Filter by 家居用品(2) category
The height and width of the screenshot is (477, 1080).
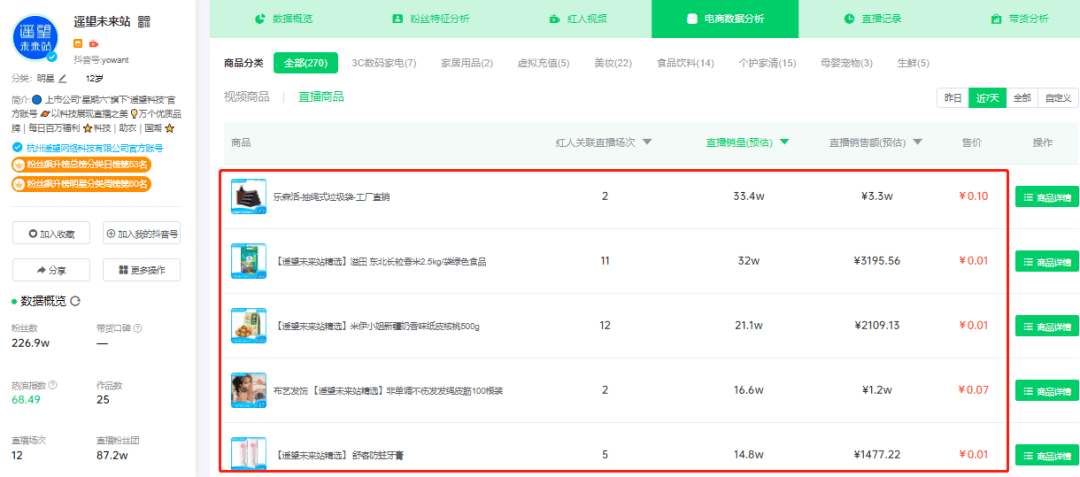pyautogui.click(x=467, y=63)
